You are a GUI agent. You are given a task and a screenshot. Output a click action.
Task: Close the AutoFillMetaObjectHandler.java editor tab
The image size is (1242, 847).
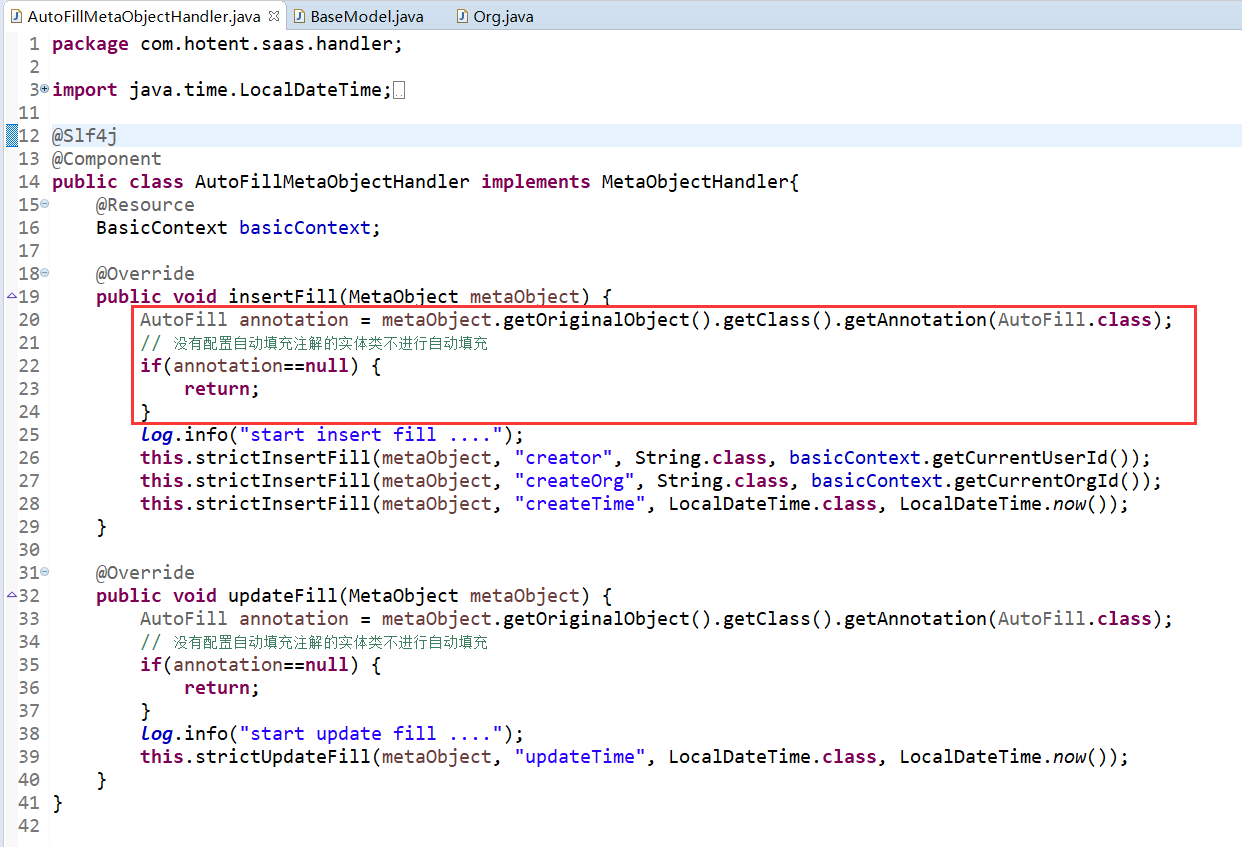274,17
